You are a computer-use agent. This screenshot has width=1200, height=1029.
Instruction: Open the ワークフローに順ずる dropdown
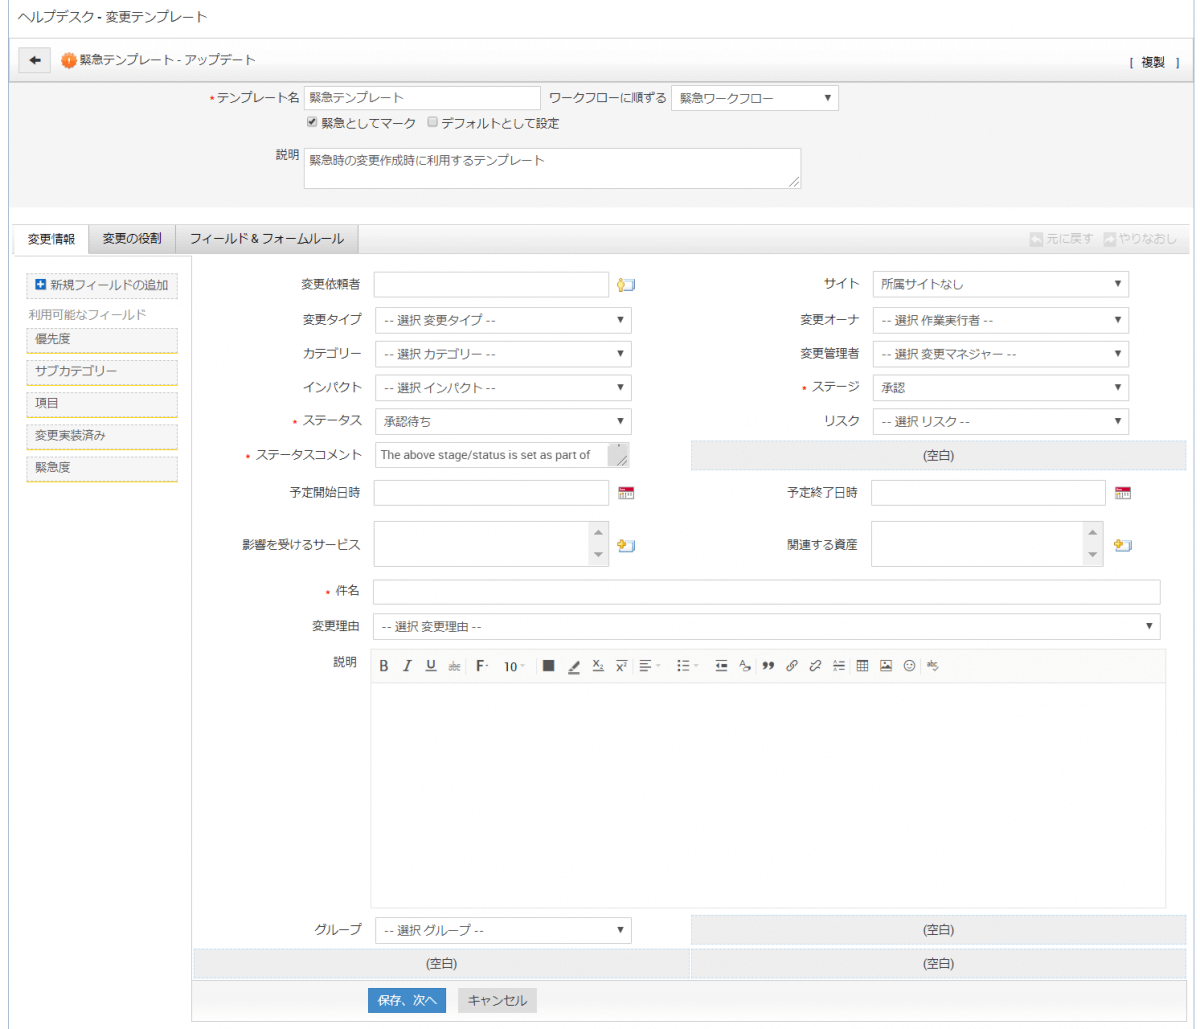754,98
